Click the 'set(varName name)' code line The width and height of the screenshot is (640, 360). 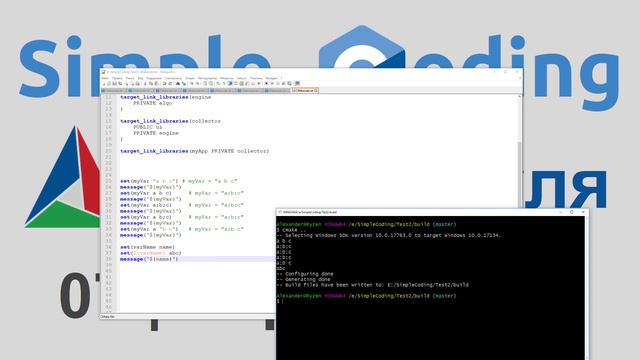tap(147, 247)
